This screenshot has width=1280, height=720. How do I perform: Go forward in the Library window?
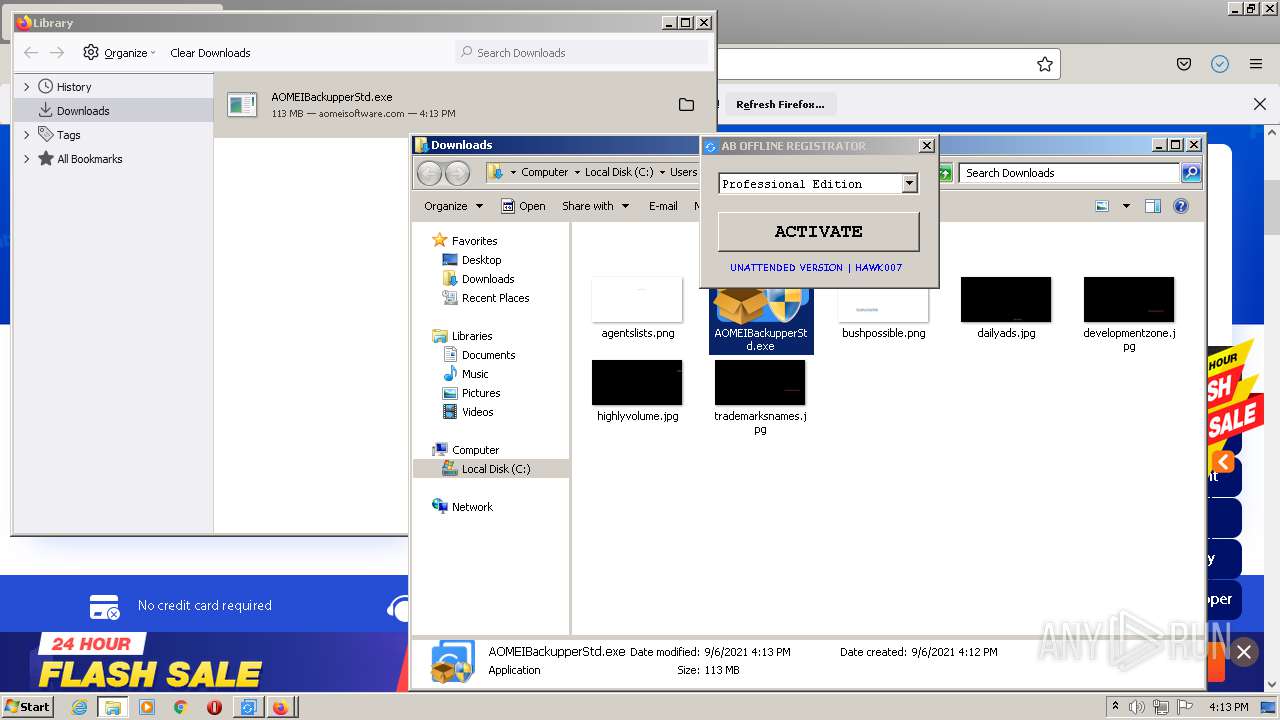[57, 53]
